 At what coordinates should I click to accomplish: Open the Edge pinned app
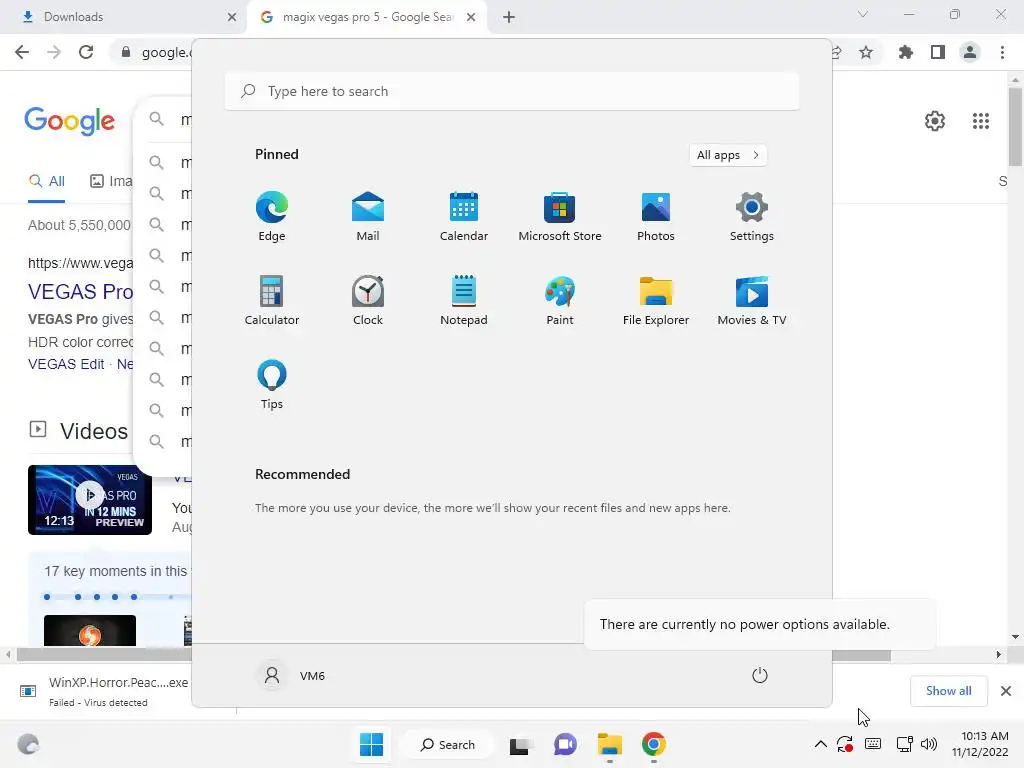click(x=272, y=216)
